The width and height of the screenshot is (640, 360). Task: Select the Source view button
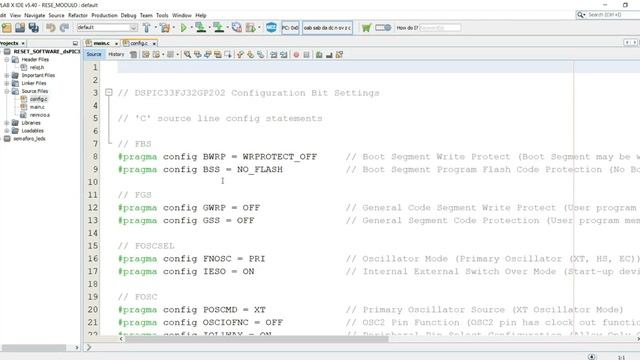pyautogui.click(x=94, y=54)
